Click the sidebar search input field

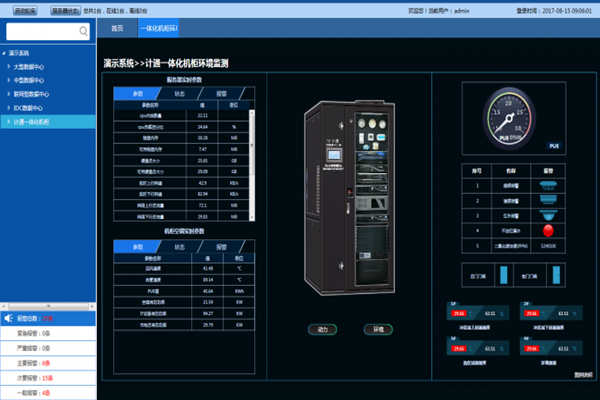[x=42, y=32]
